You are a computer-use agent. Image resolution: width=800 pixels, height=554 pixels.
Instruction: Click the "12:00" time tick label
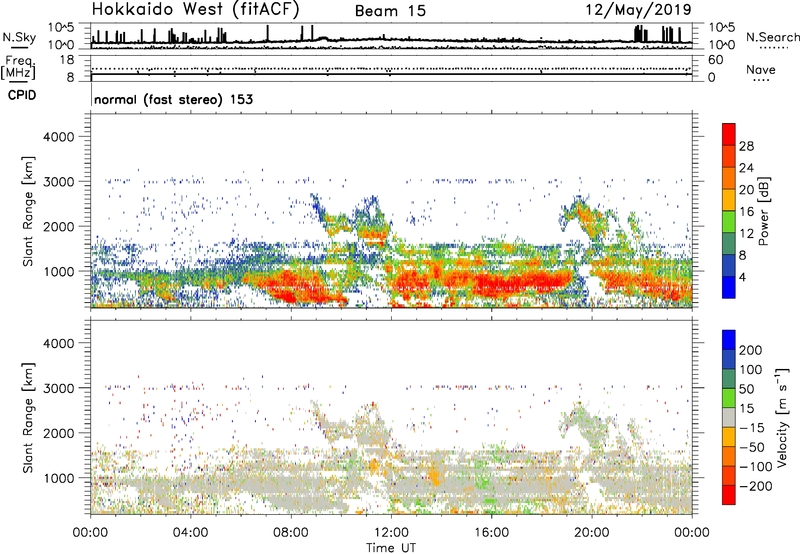391,533
